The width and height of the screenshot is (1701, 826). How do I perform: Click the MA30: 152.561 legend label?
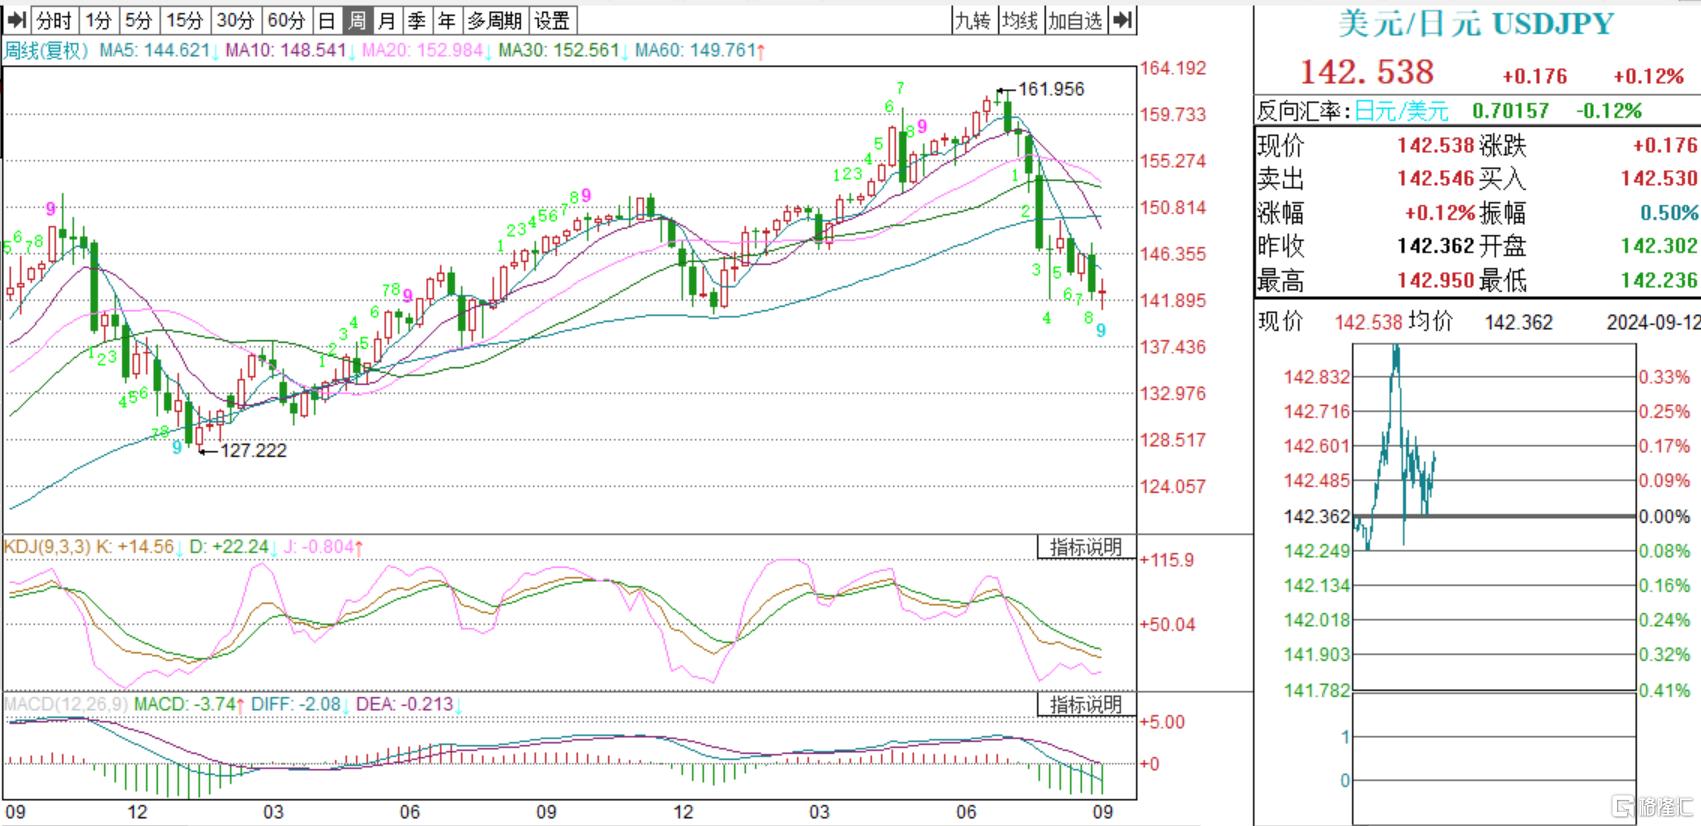(560, 50)
